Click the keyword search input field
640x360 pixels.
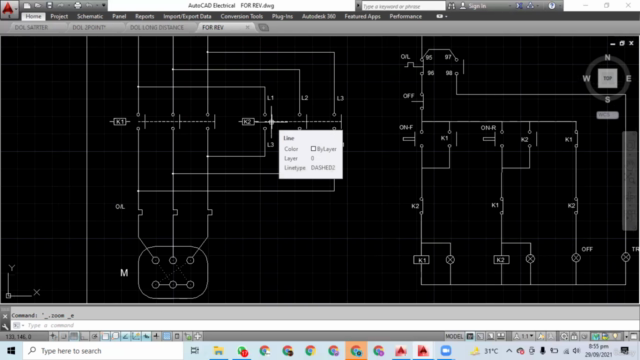pyautogui.click(x=403, y=6)
